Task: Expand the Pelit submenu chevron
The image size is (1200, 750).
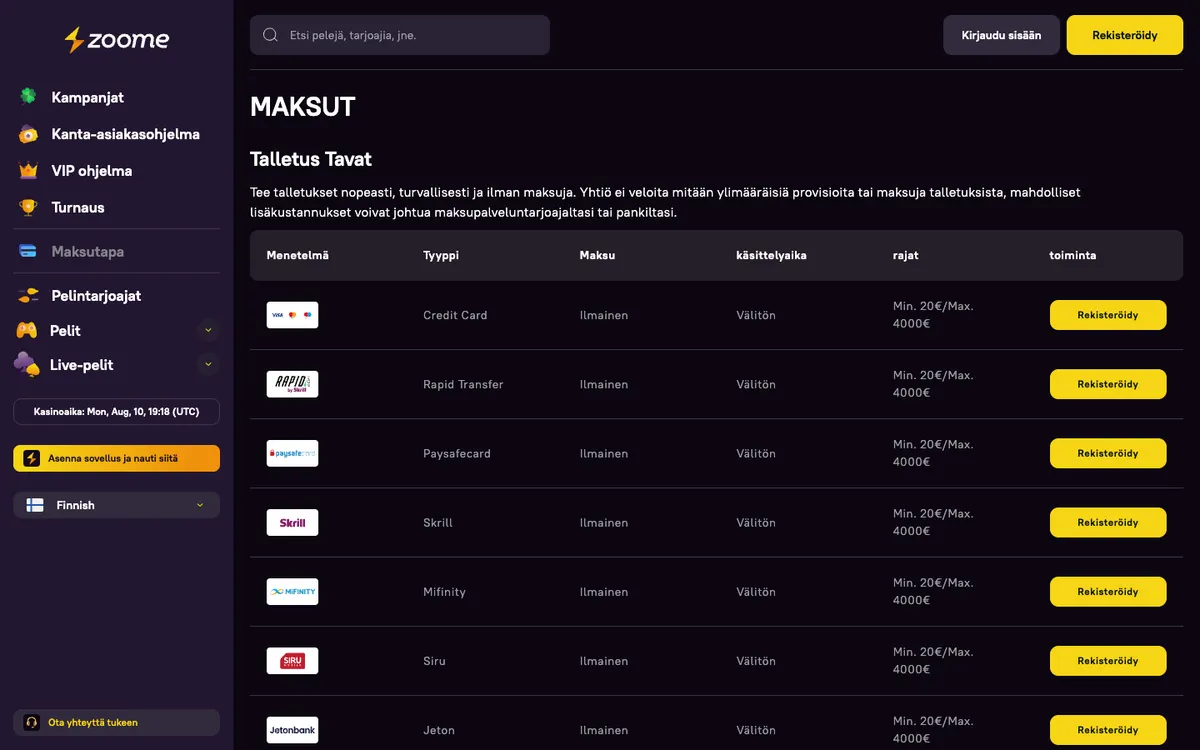Action: (x=208, y=330)
